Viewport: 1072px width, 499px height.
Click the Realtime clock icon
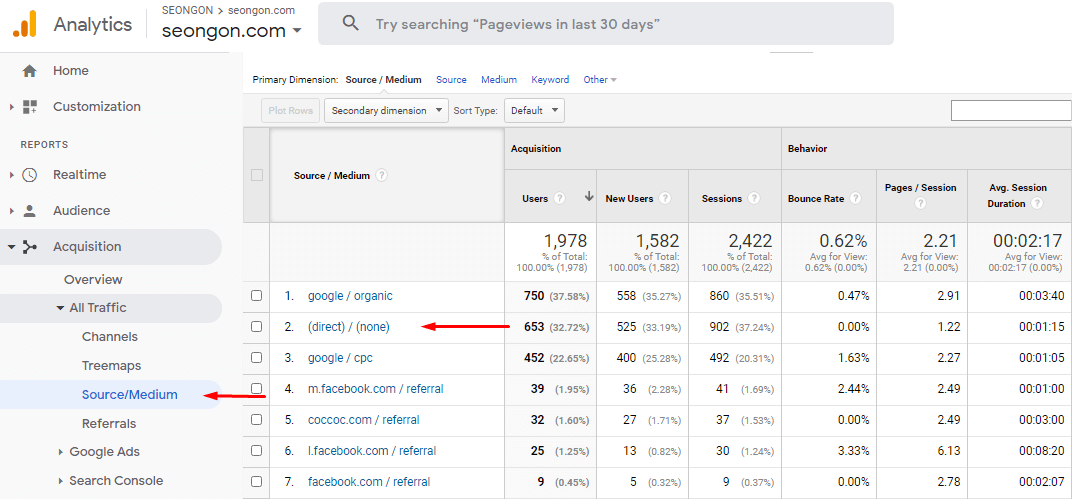29,175
